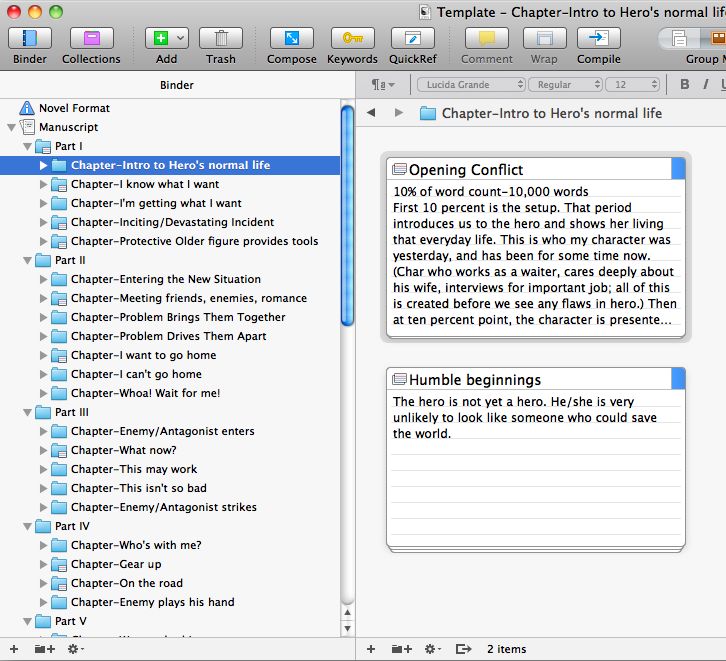Enter Compose full screen mode
This screenshot has width=726, height=661.
click(x=292, y=38)
